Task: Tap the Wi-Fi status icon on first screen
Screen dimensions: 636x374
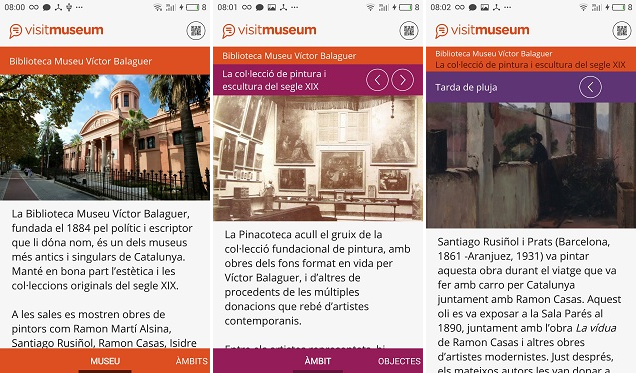Action: 158,7
